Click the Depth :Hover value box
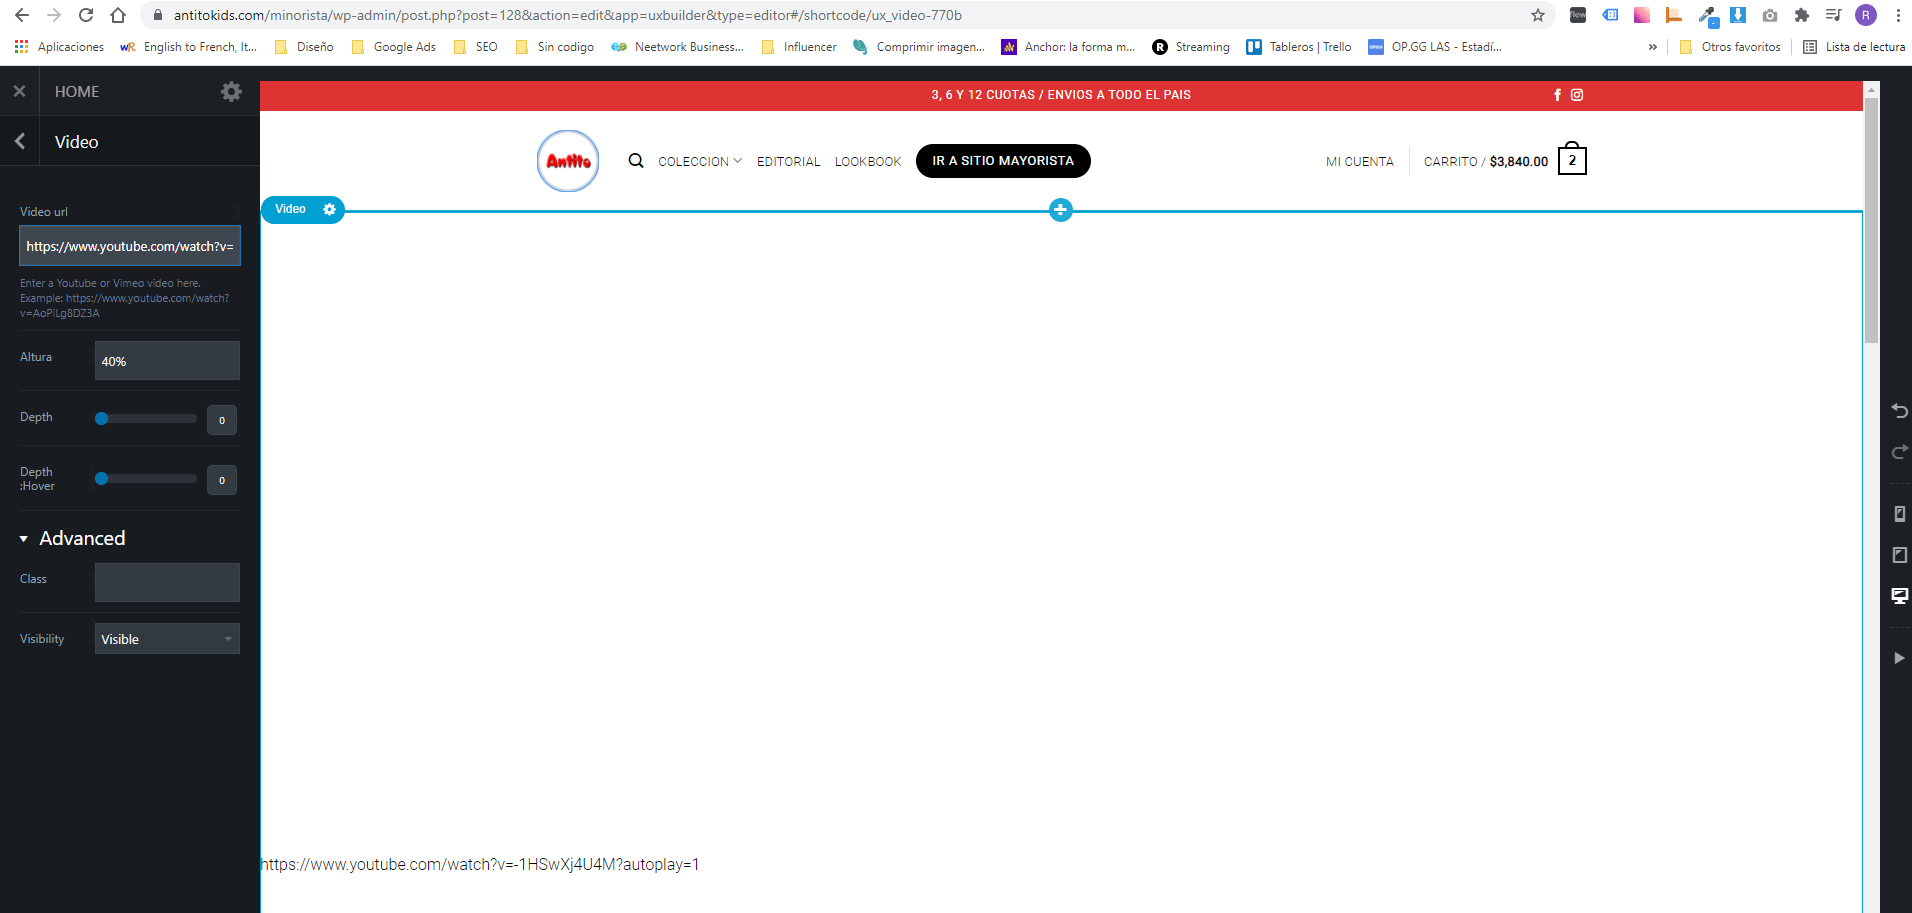This screenshot has width=1912, height=913. coord(222,480)
